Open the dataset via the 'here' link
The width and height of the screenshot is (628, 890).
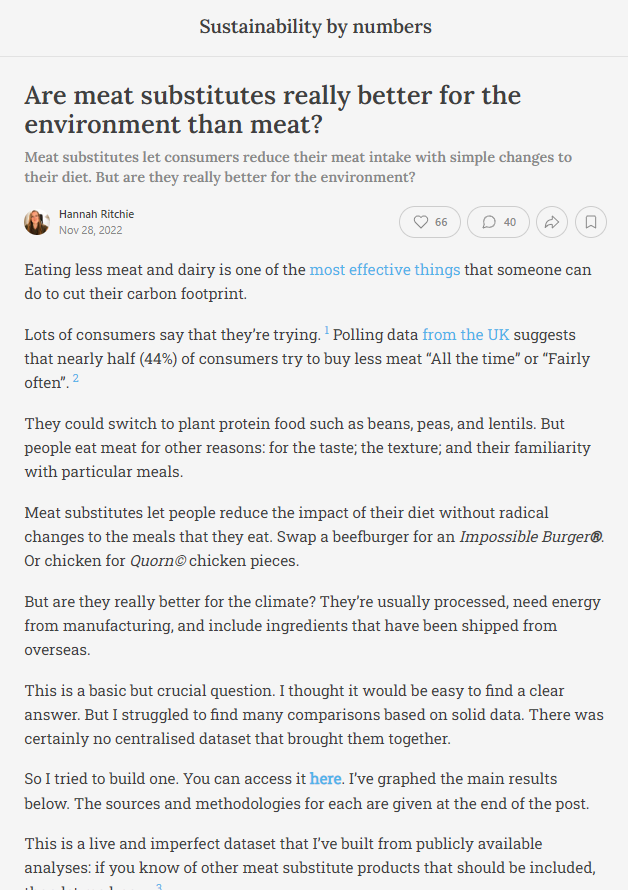325,779
